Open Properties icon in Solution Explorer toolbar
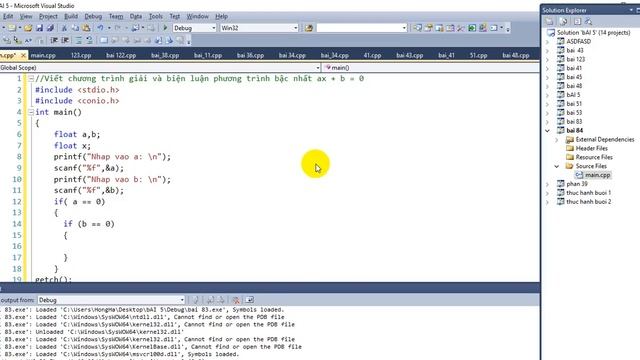640x360 pixels. coord(550,21)
